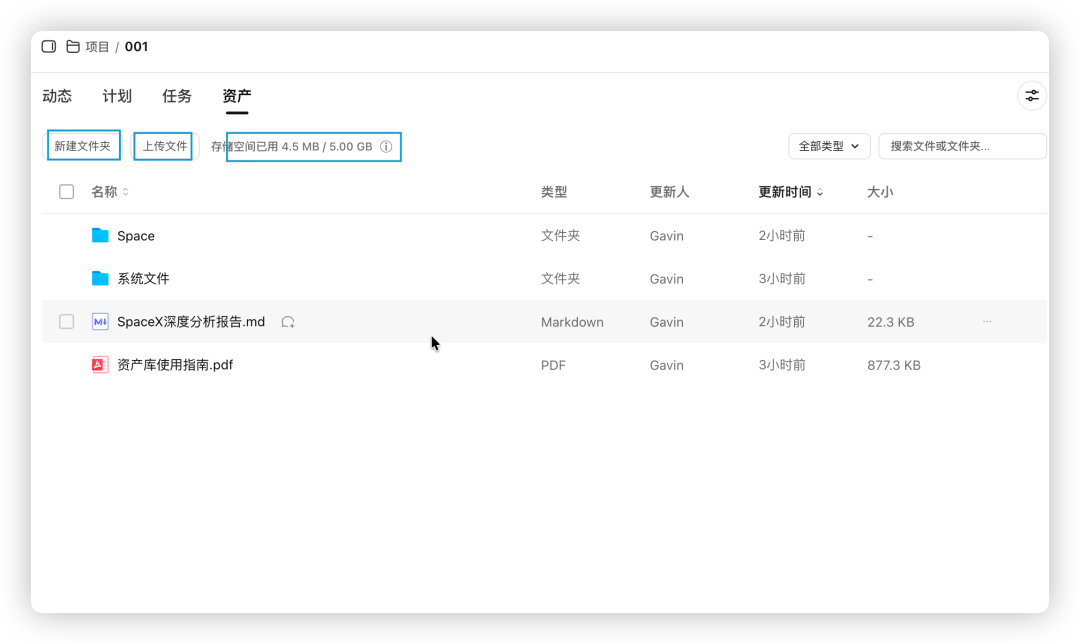Sort by 更新时间 column arrows
Viewport: 1080px width, 644px height.
(x=820, y=191)
